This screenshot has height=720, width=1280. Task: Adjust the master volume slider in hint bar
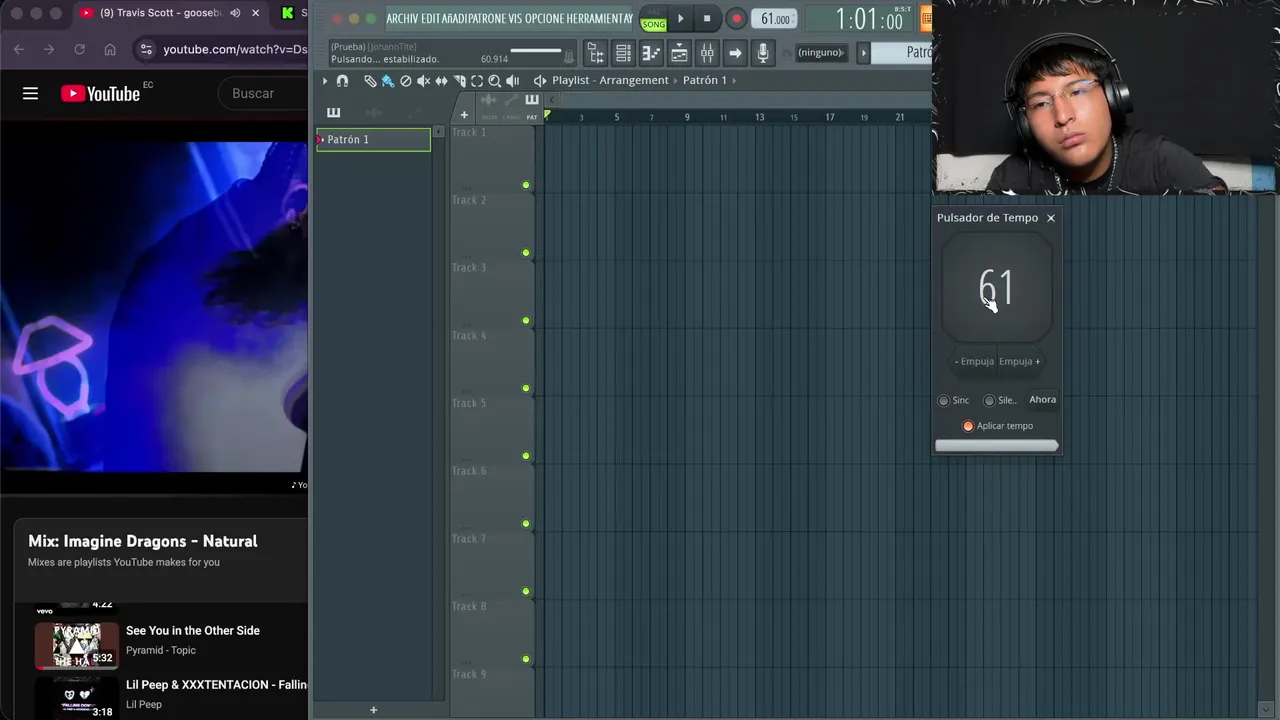click(536, 50)
